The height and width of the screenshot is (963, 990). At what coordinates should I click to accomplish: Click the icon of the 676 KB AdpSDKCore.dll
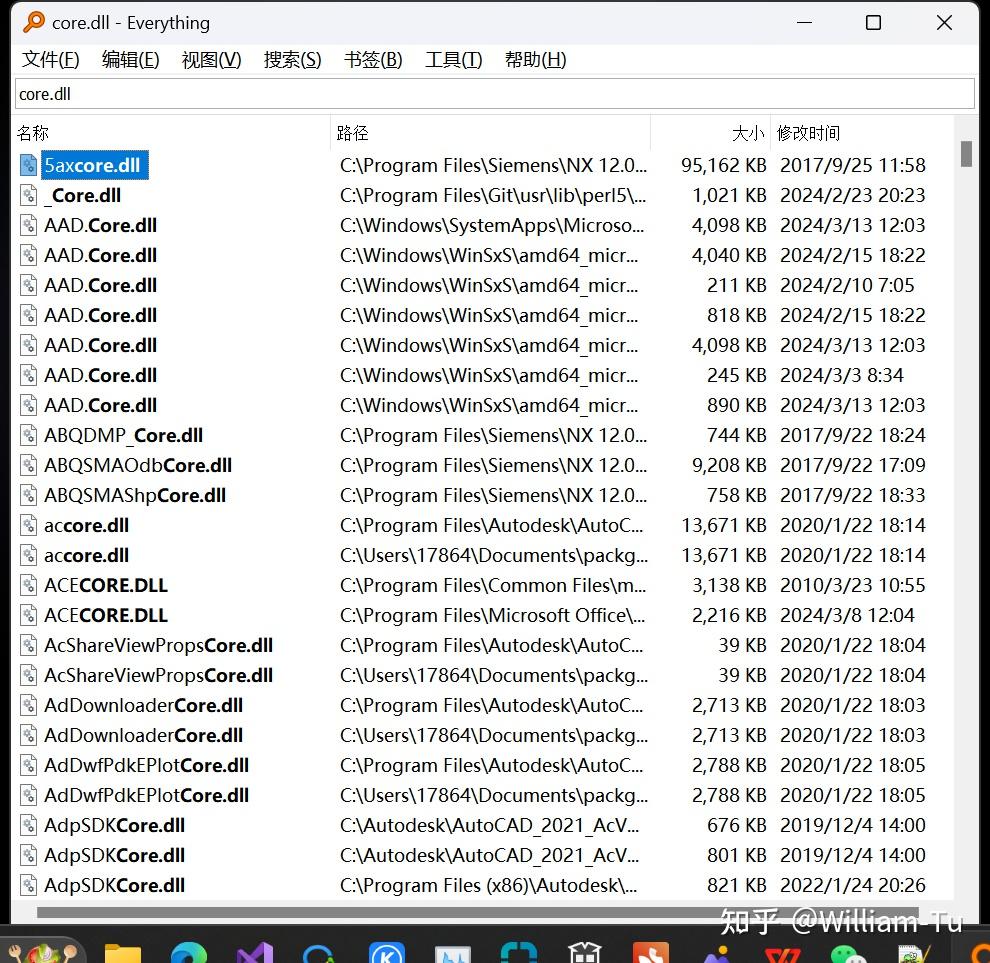(28, 825)
